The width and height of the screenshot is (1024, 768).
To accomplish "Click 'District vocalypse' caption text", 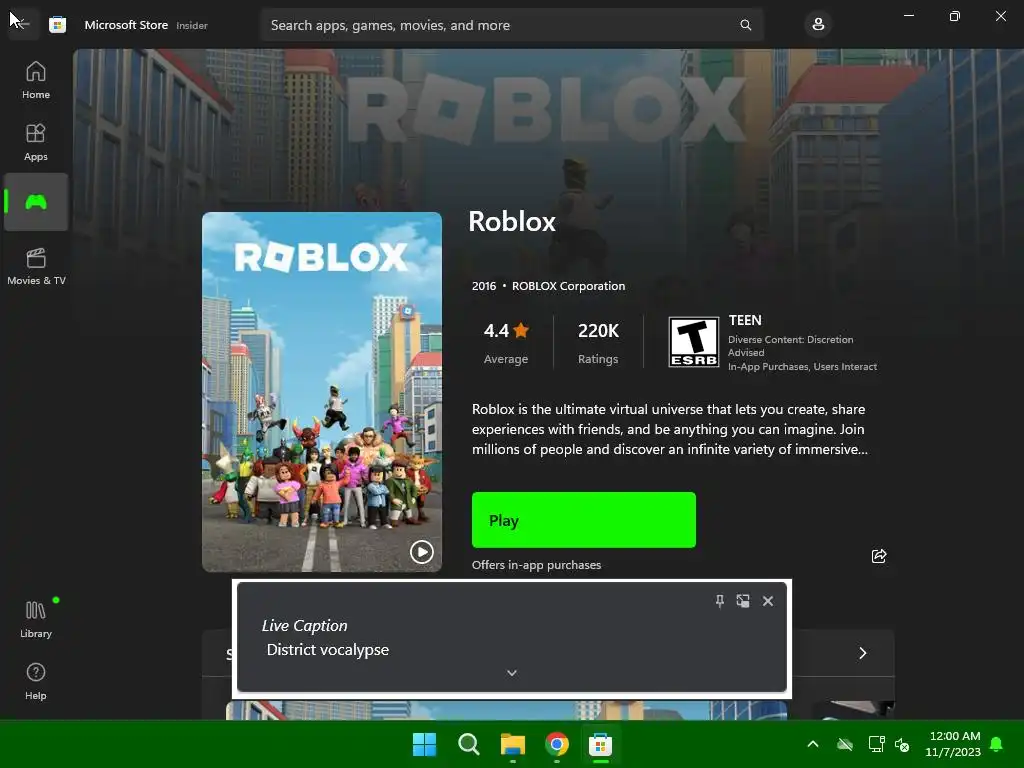I will 328,650.
